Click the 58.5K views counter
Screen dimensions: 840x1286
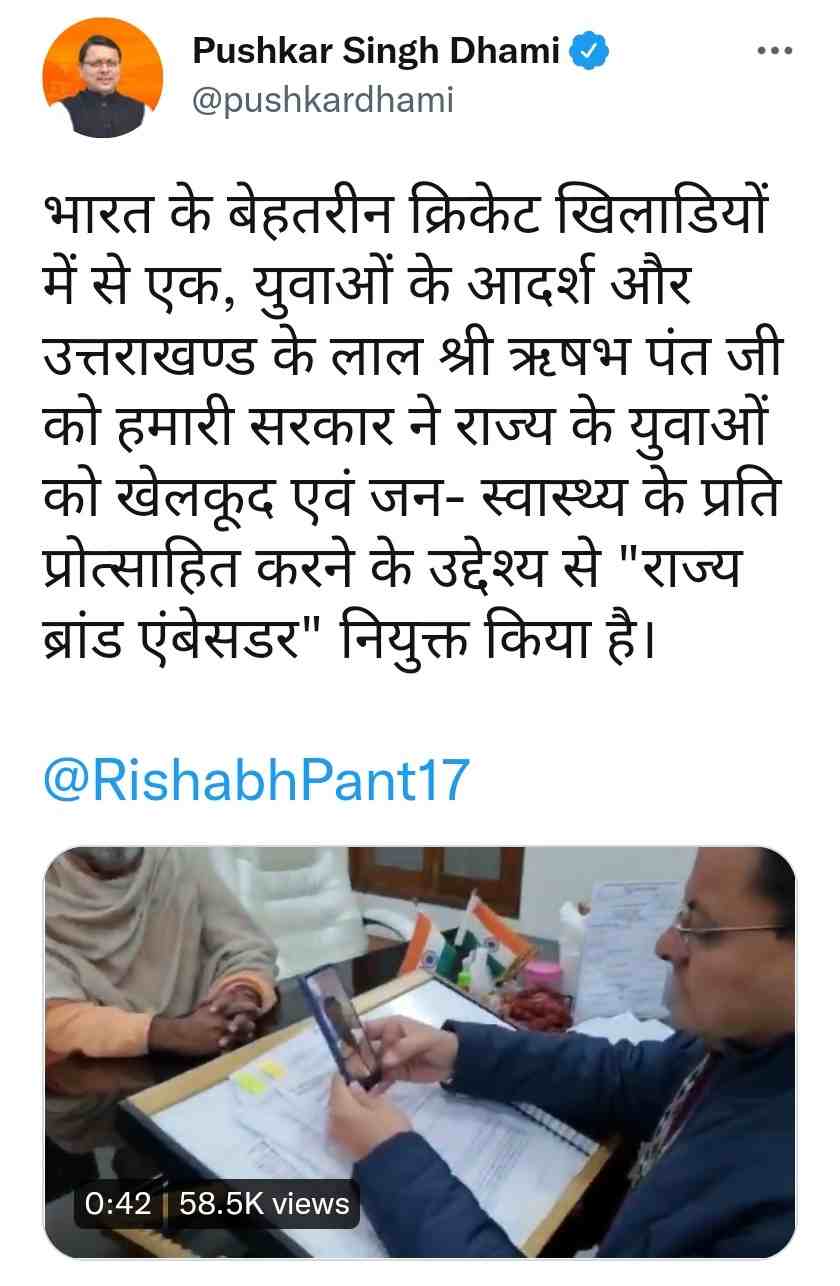(x=264, y=1203)
